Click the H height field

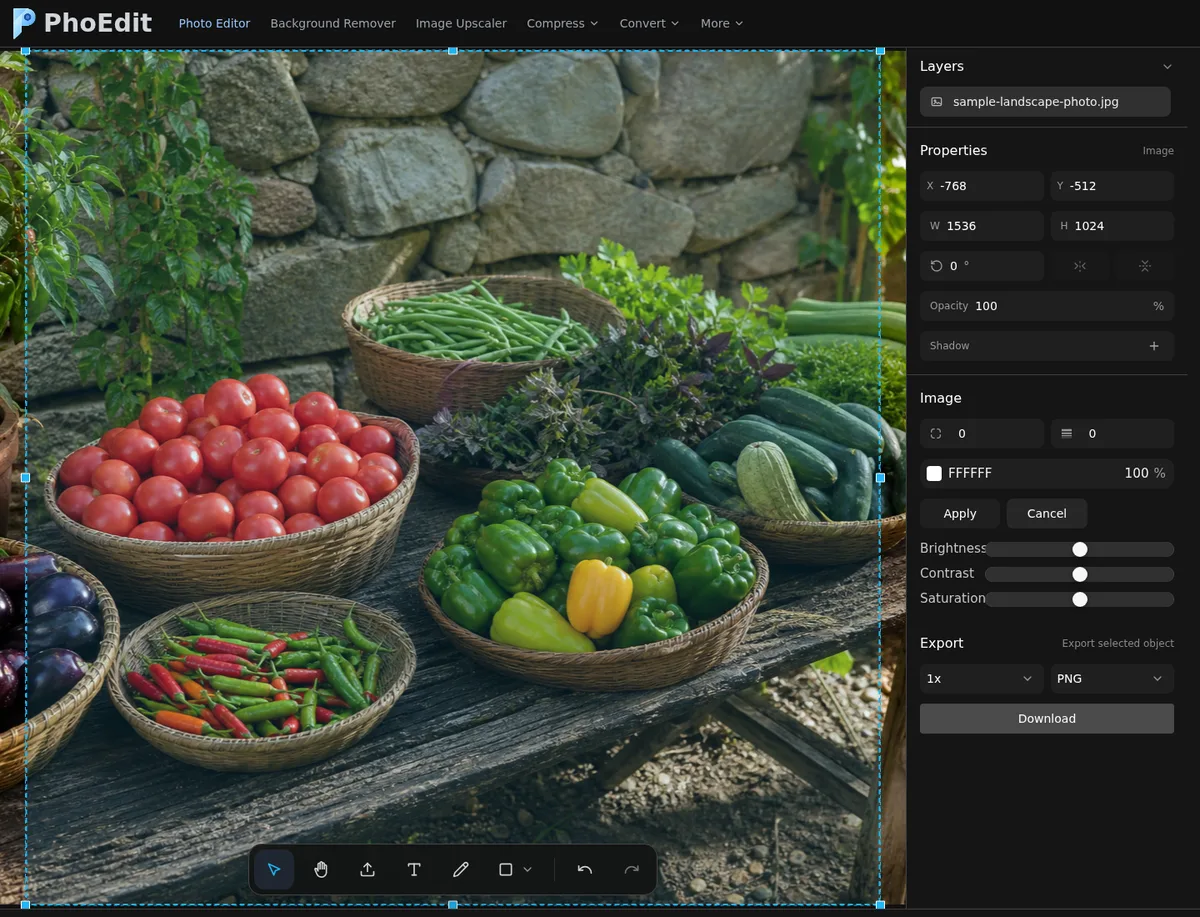pos(1112,226)
